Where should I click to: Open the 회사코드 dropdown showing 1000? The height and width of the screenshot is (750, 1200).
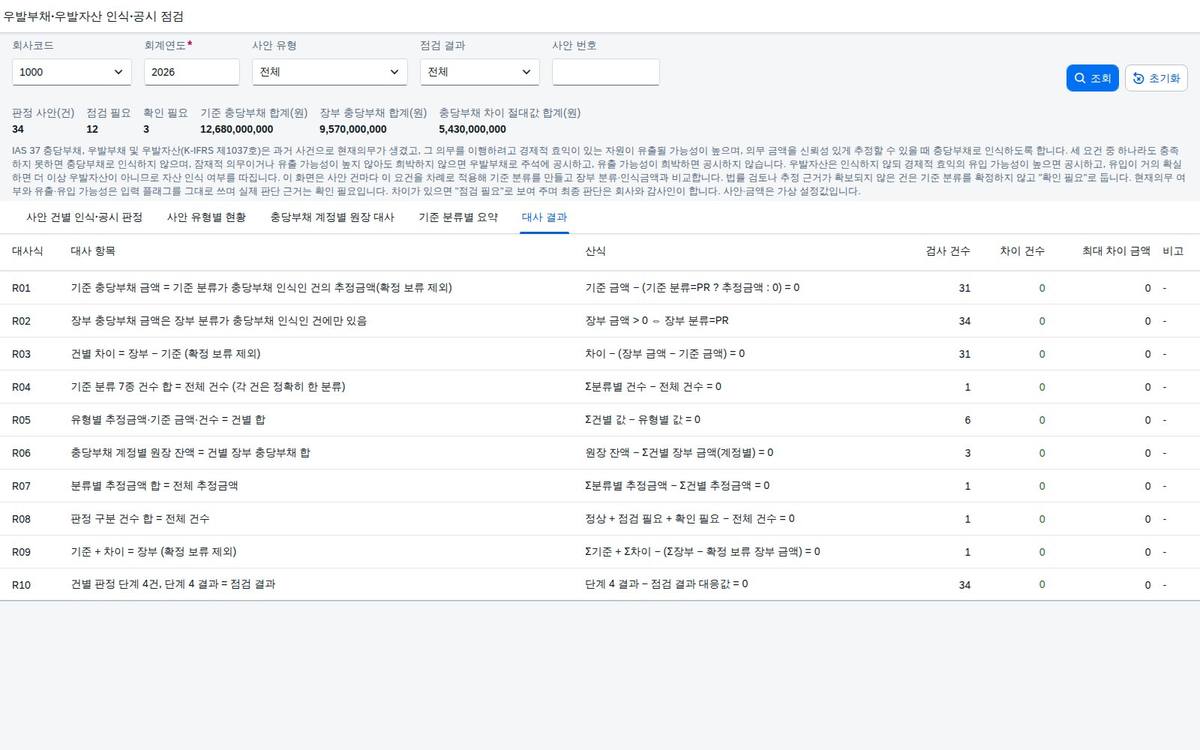click(72, 72)
